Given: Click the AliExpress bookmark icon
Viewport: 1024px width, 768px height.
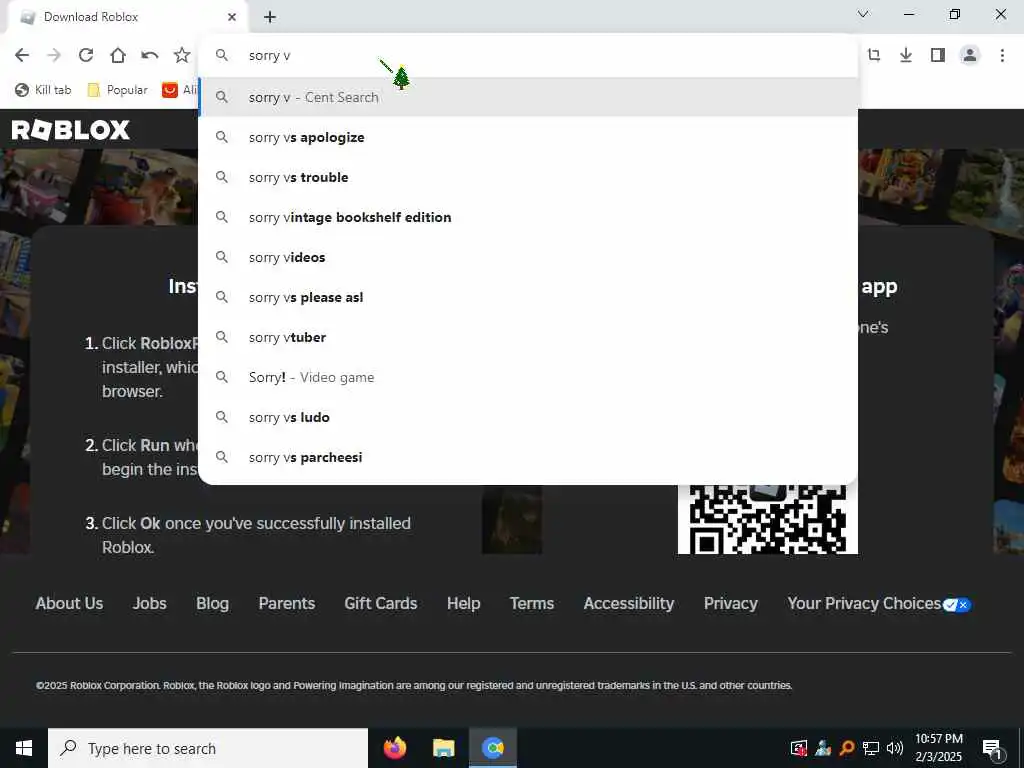Looking at the screenshot, I should coord(170,90).
